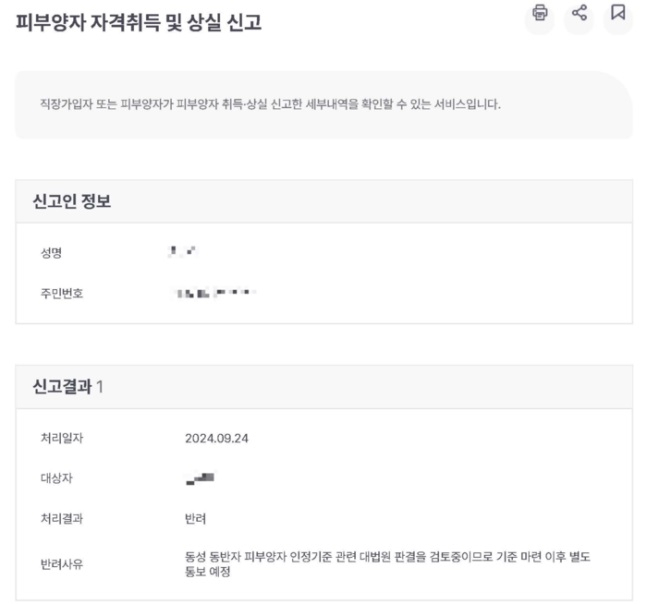This screenshot has width=647, height=604.
Task: Click the print icon
Action: coord(540,13)
